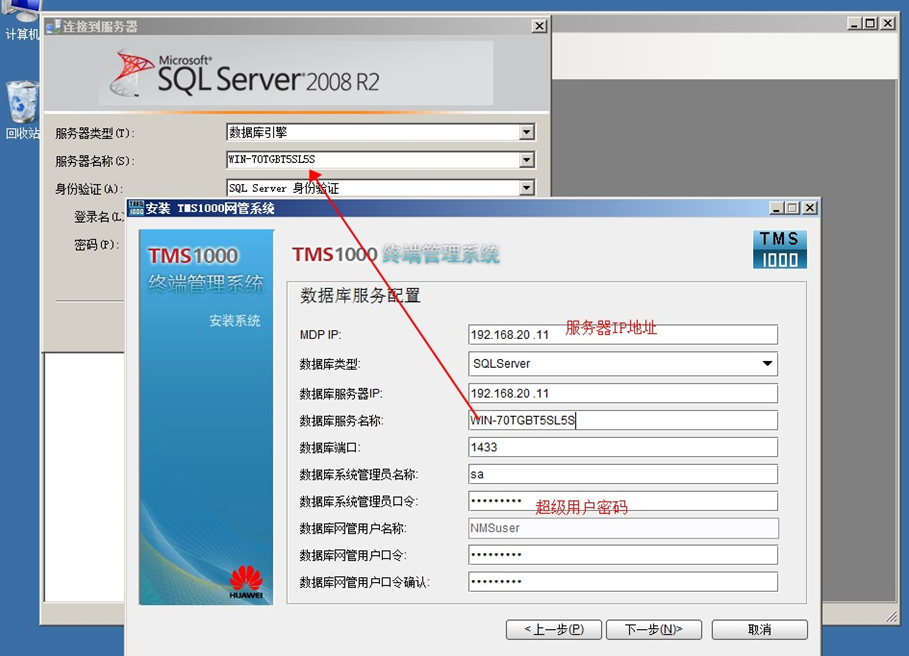This screenshot has width=909, height=656.
Task: Minimize the background management studio window
Action: (x=855, y=23)
